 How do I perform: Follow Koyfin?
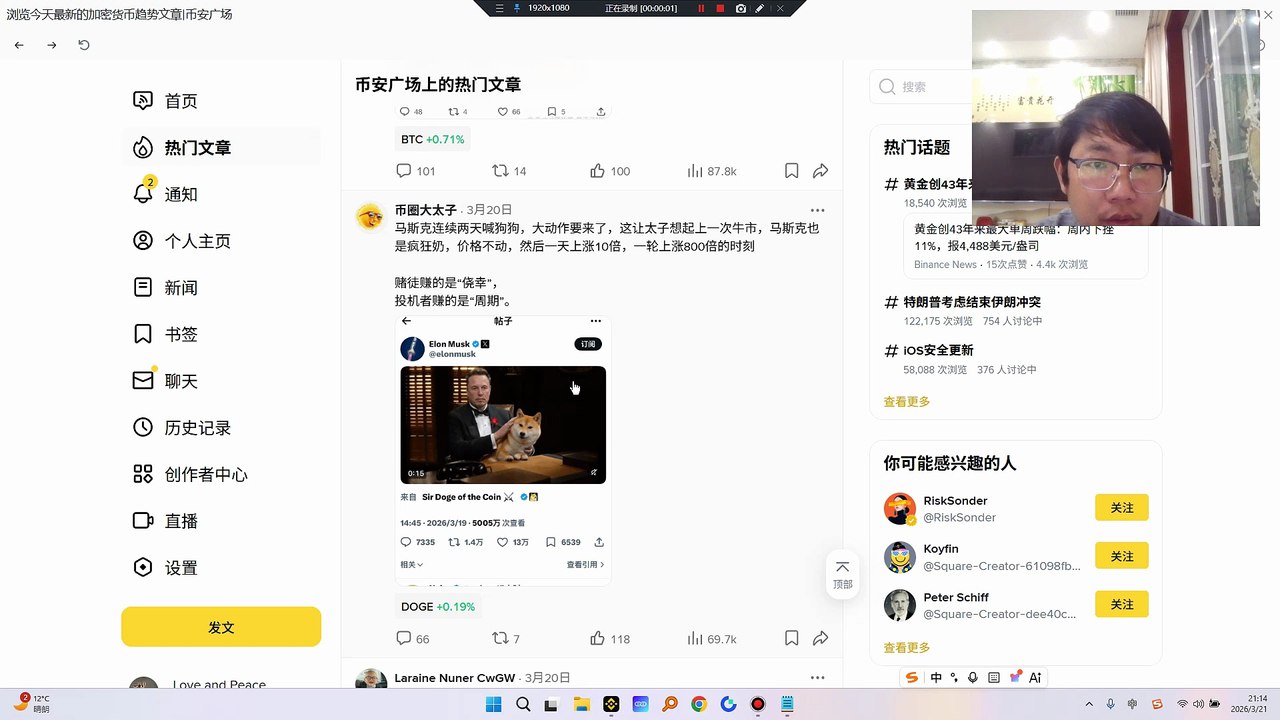[x=1122, y=556]
